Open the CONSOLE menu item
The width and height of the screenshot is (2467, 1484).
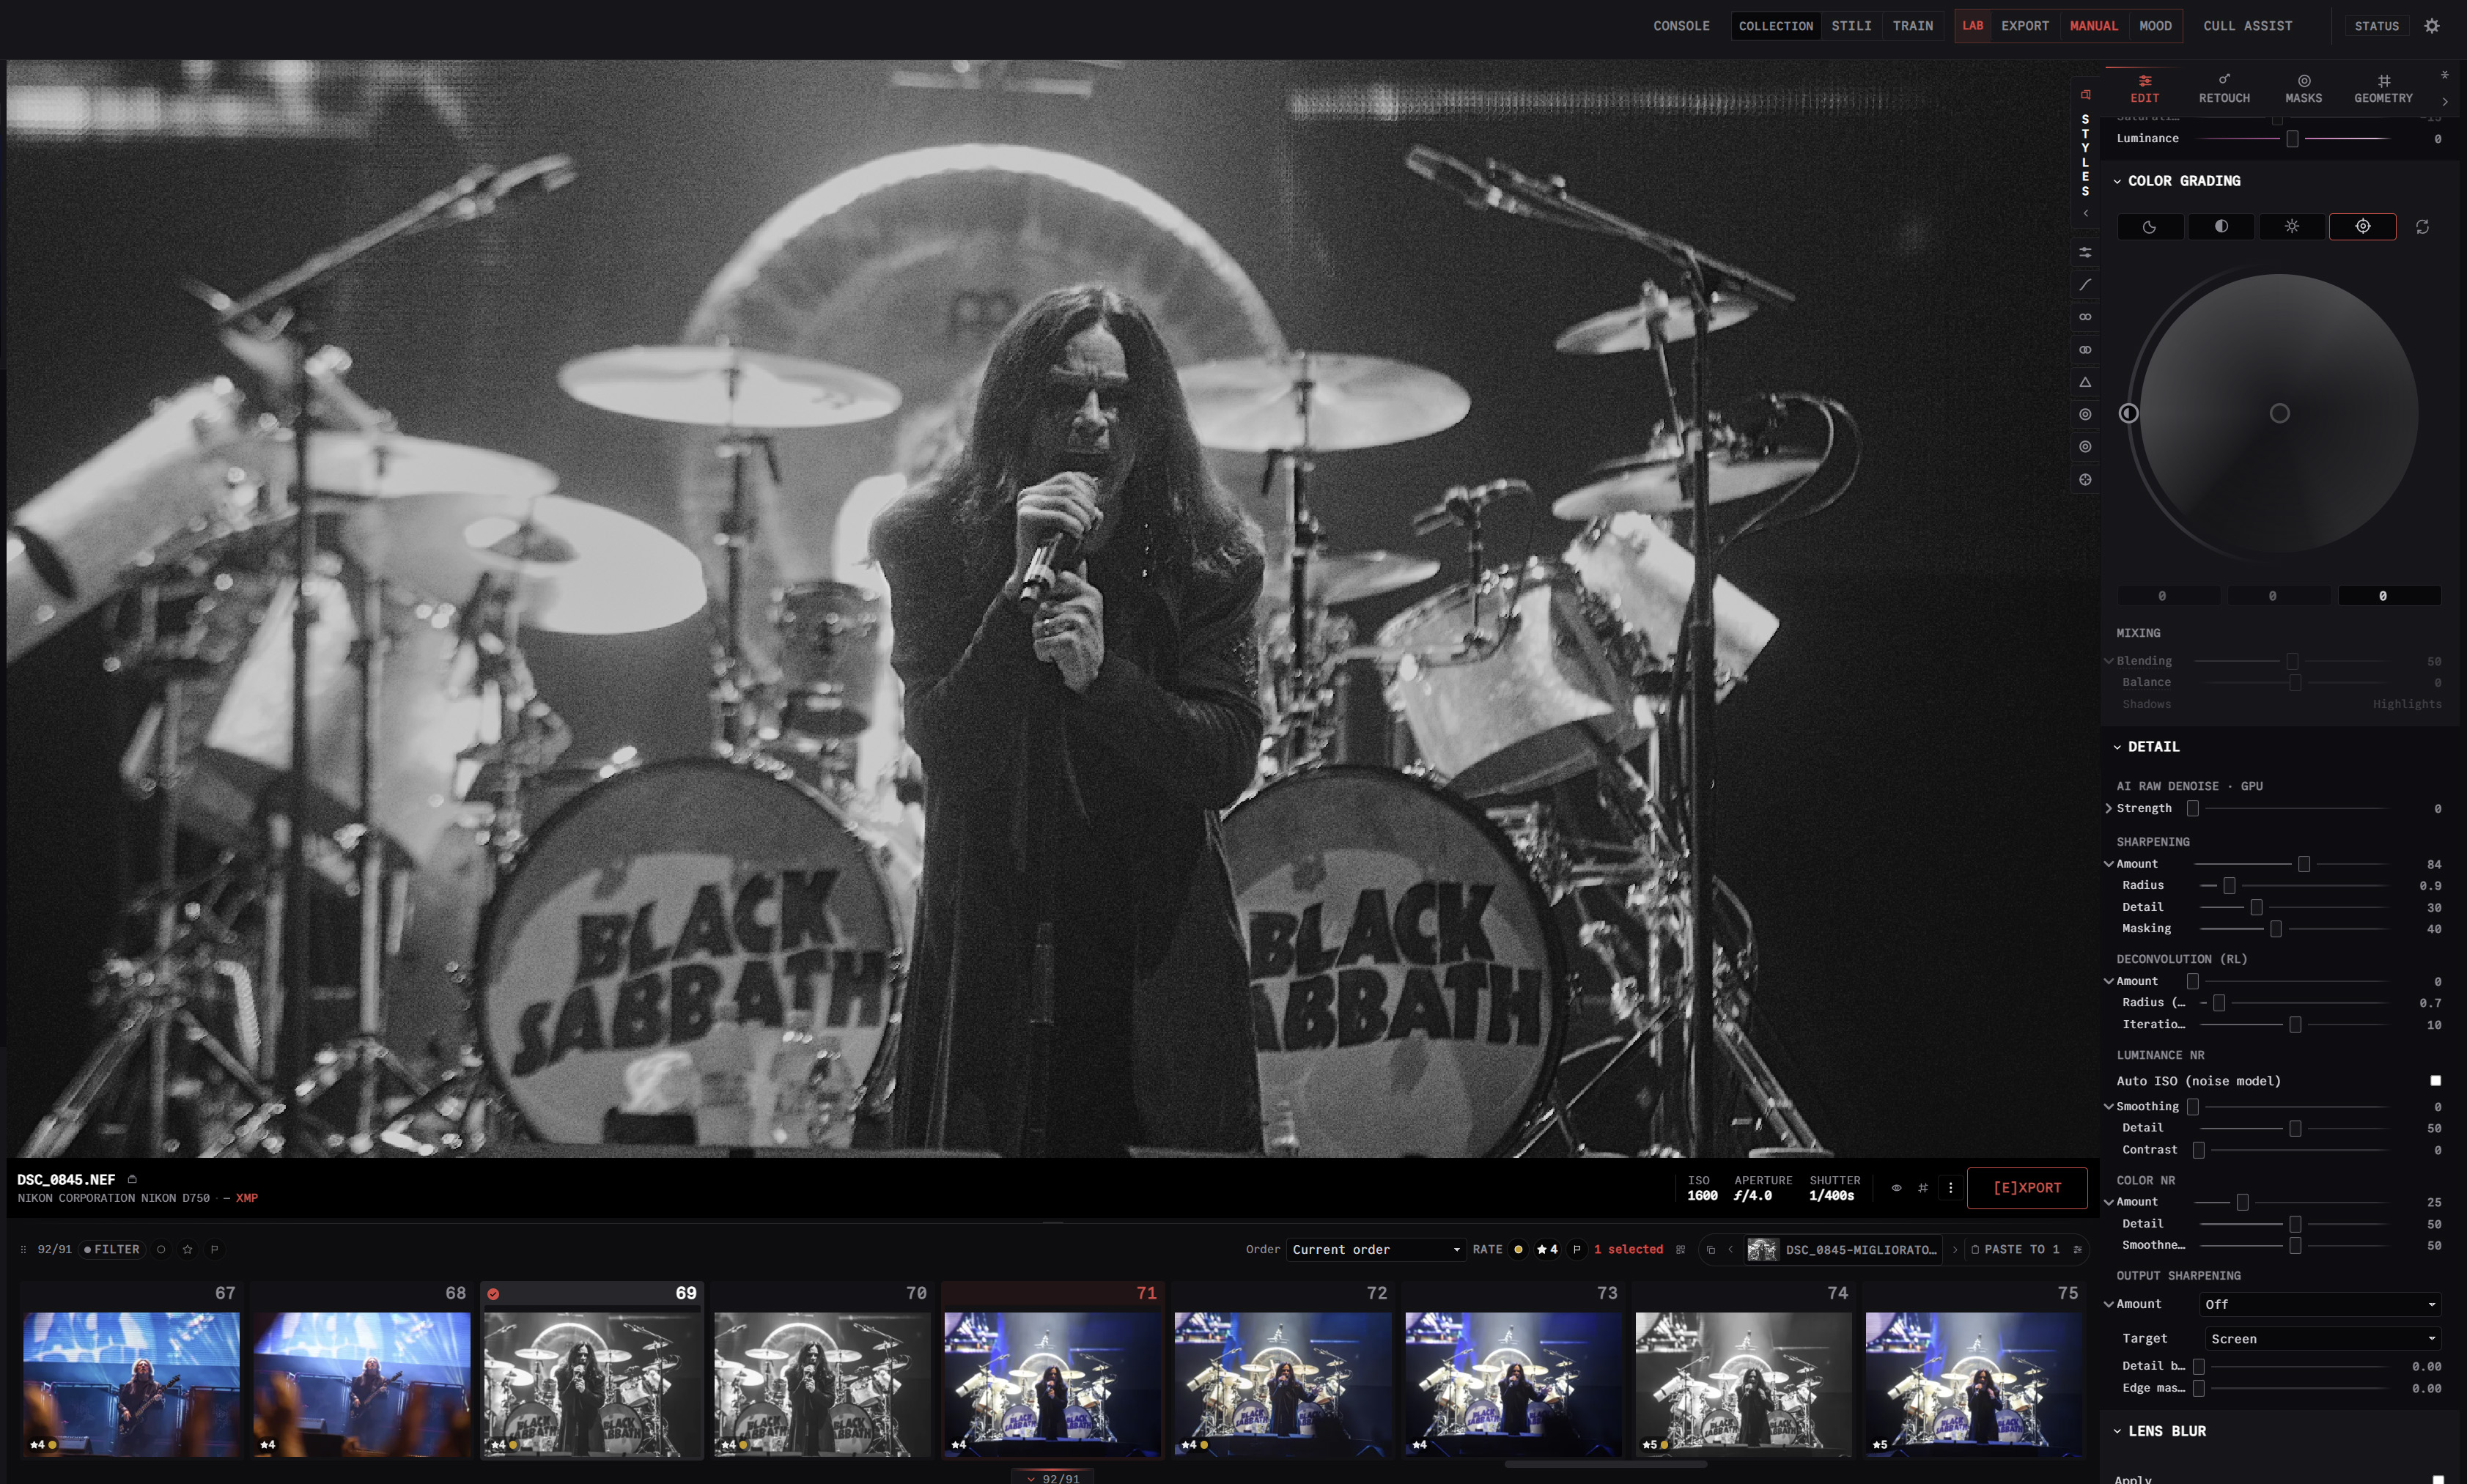[1681, 26]
